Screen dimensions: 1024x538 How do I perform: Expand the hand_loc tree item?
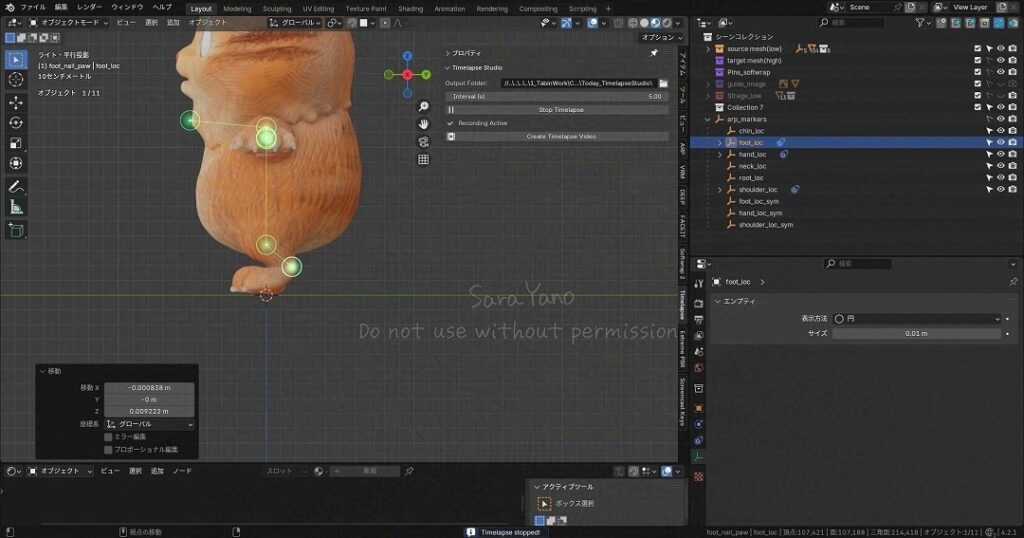click(719, 155)
